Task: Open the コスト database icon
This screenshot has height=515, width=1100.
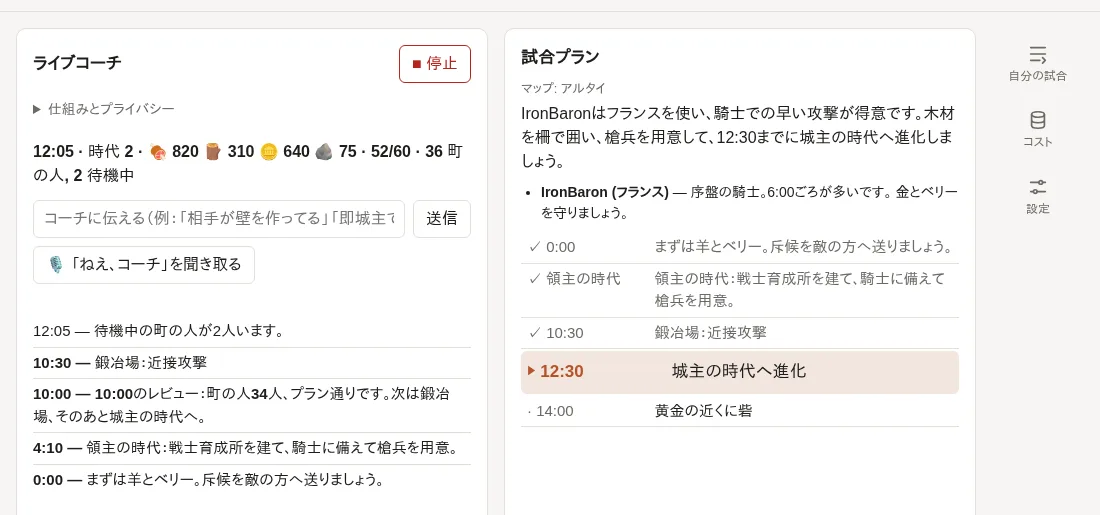Action: [x=1038, y=129]
